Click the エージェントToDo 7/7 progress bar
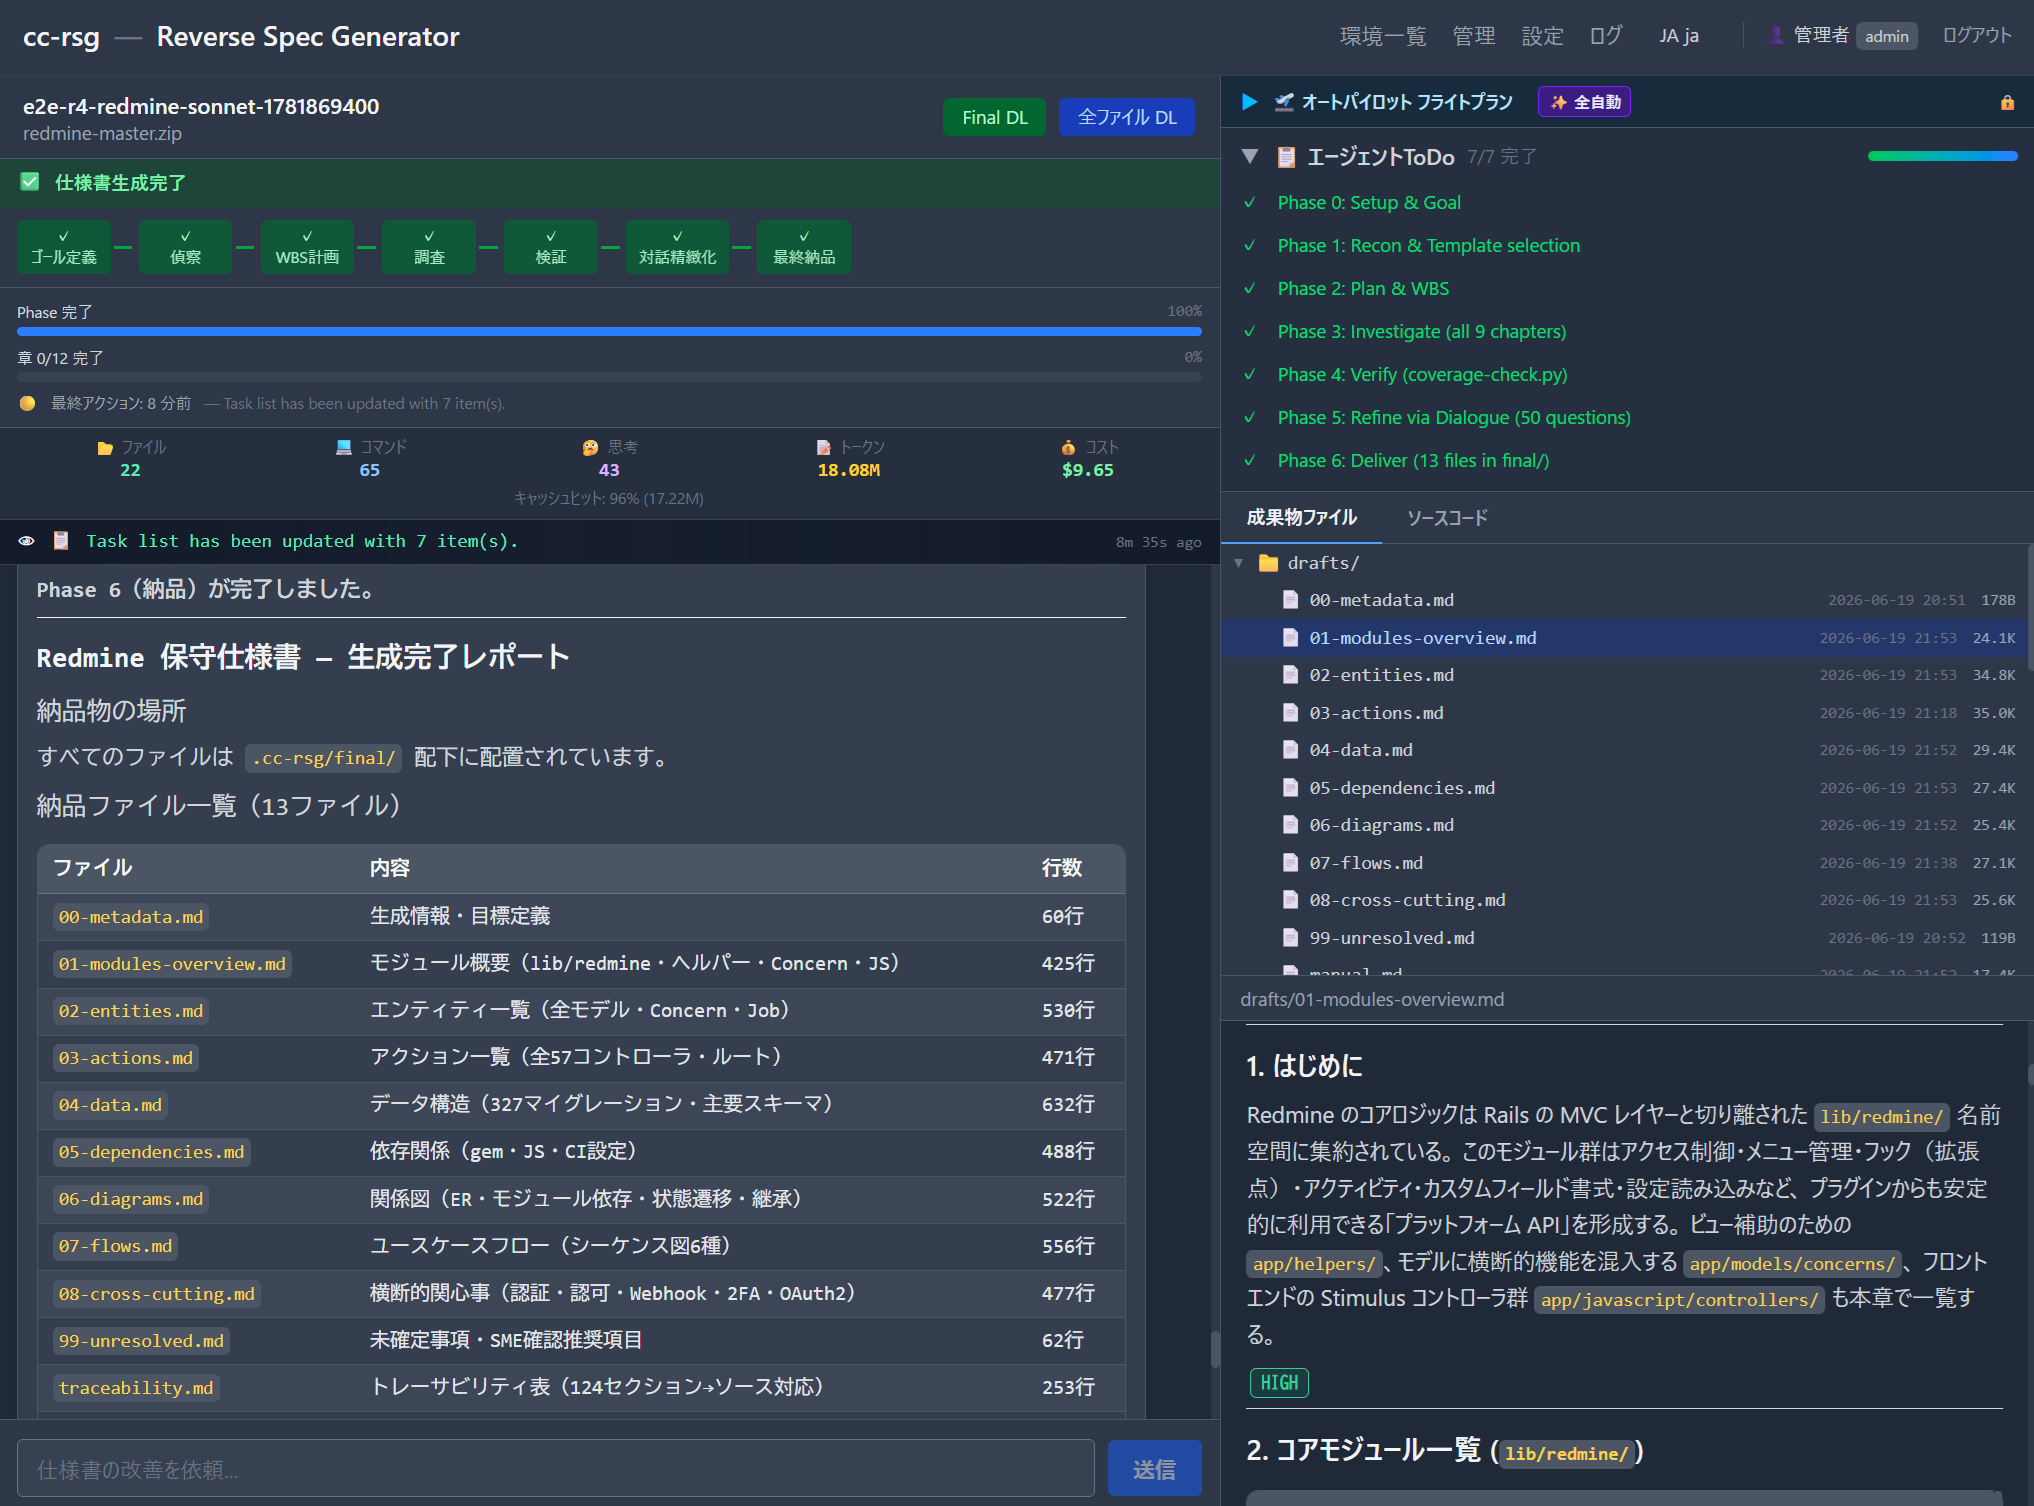Image resolution: width=2034 pixels, height=1506 pixels. click(x=1942, y=156)
